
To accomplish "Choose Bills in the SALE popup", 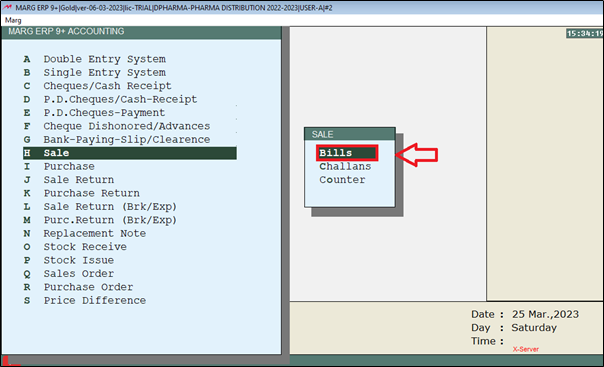I will pos(347,153).
